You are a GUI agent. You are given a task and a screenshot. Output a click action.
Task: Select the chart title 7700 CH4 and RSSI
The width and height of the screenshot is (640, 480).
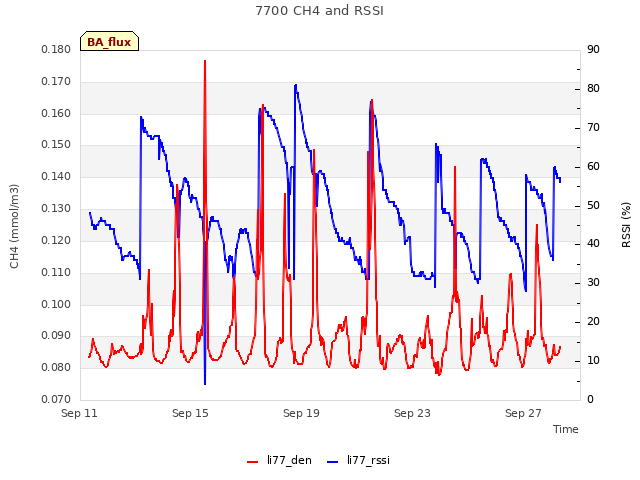[320, 11]
